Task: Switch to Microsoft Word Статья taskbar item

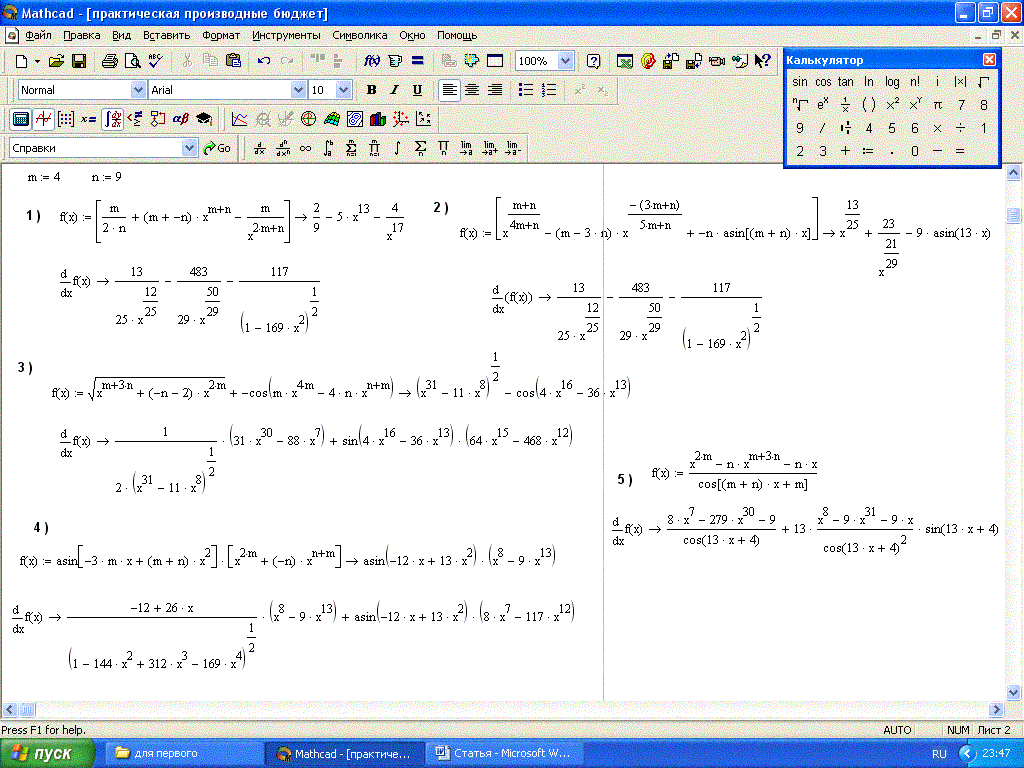Action: coord(497,753)
